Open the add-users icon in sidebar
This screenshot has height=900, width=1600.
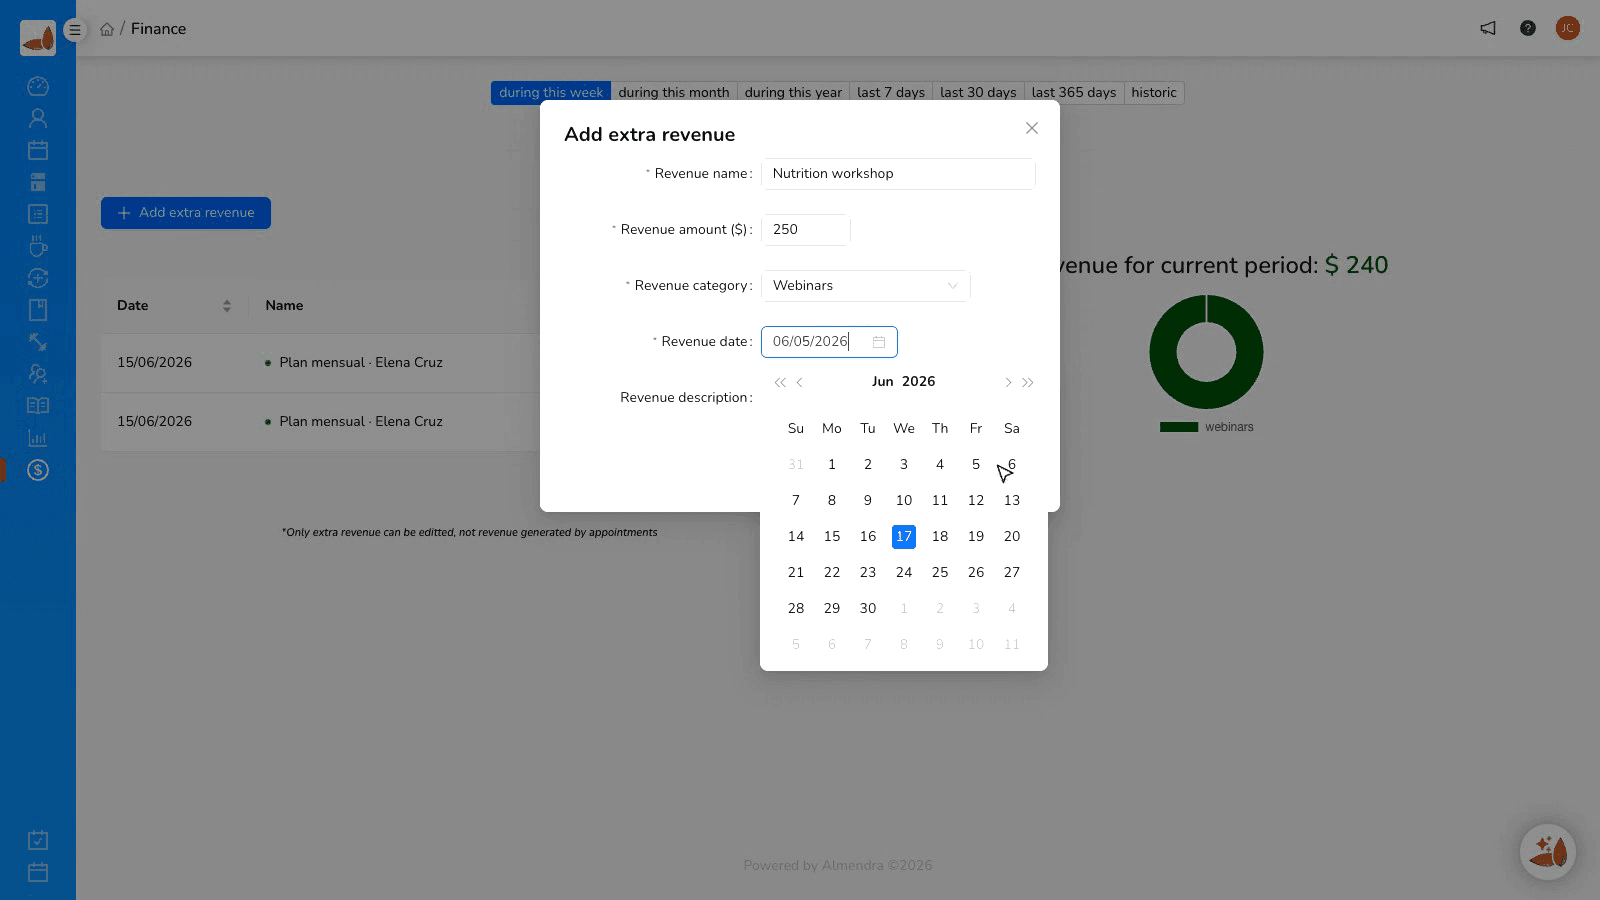[38, 374]
